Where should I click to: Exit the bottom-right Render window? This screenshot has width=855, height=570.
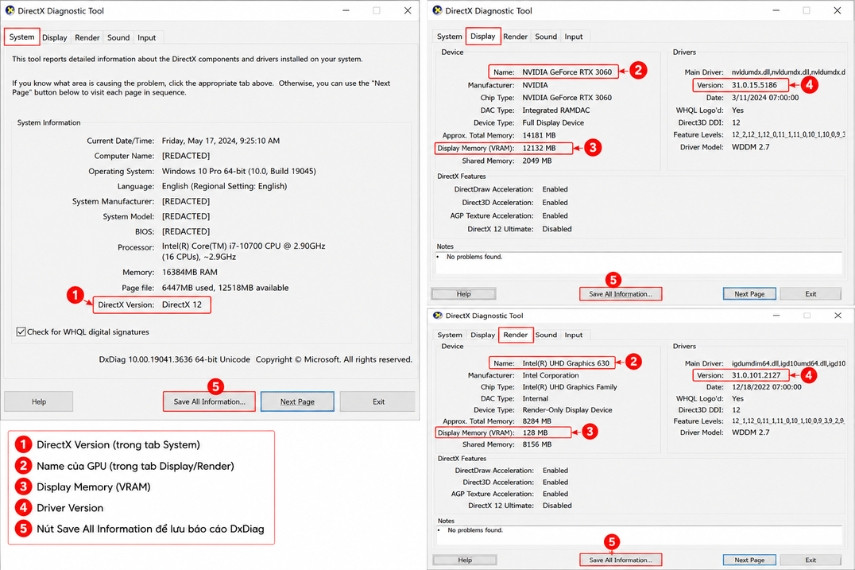pyautogui.click(x=811, y=560)
